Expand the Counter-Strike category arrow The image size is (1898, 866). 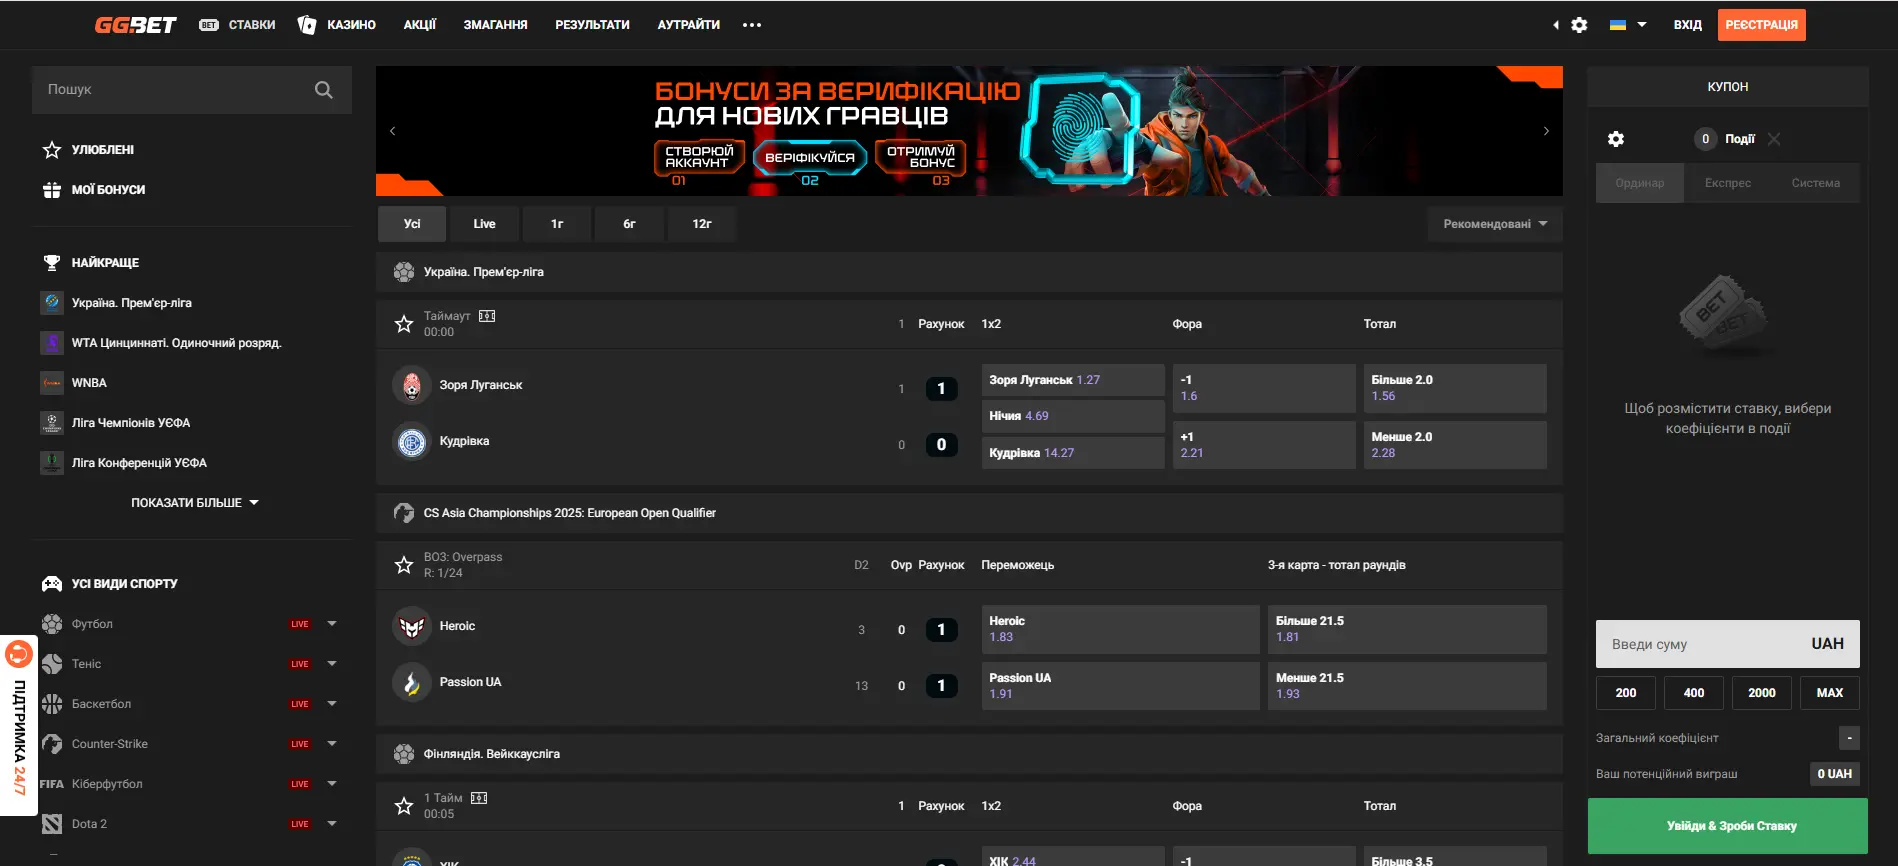(x=332, y=744)
